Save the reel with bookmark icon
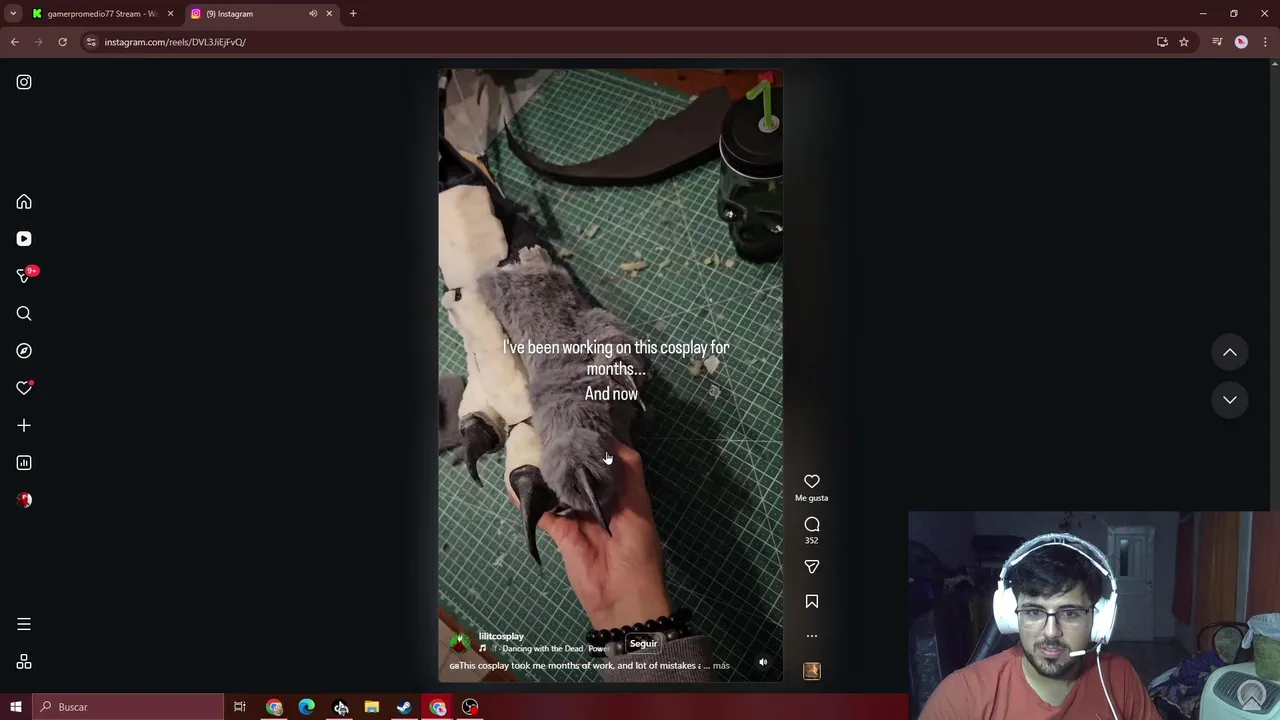 pyautogui.click(x=812, y=601)
